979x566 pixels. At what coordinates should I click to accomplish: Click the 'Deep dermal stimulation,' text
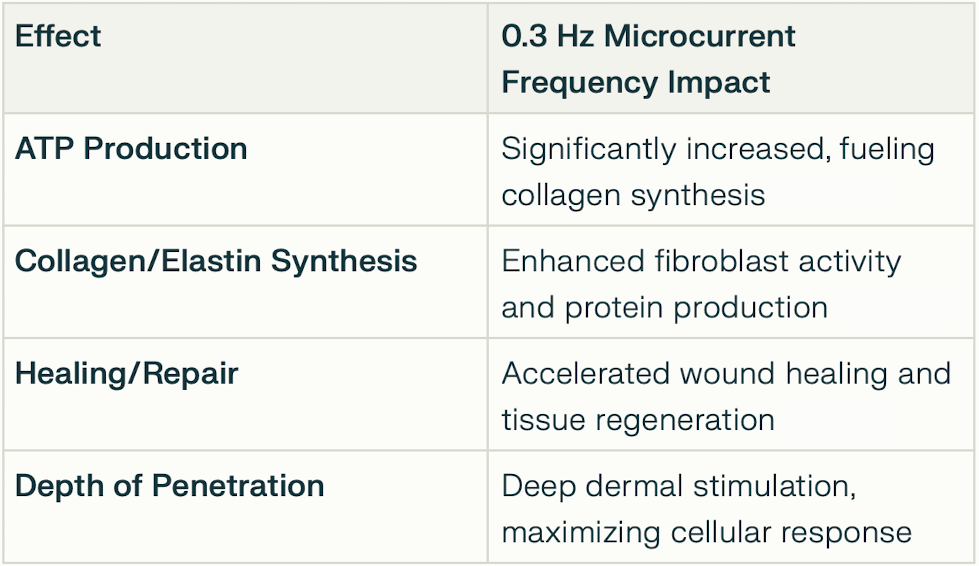tap(679, 486)
